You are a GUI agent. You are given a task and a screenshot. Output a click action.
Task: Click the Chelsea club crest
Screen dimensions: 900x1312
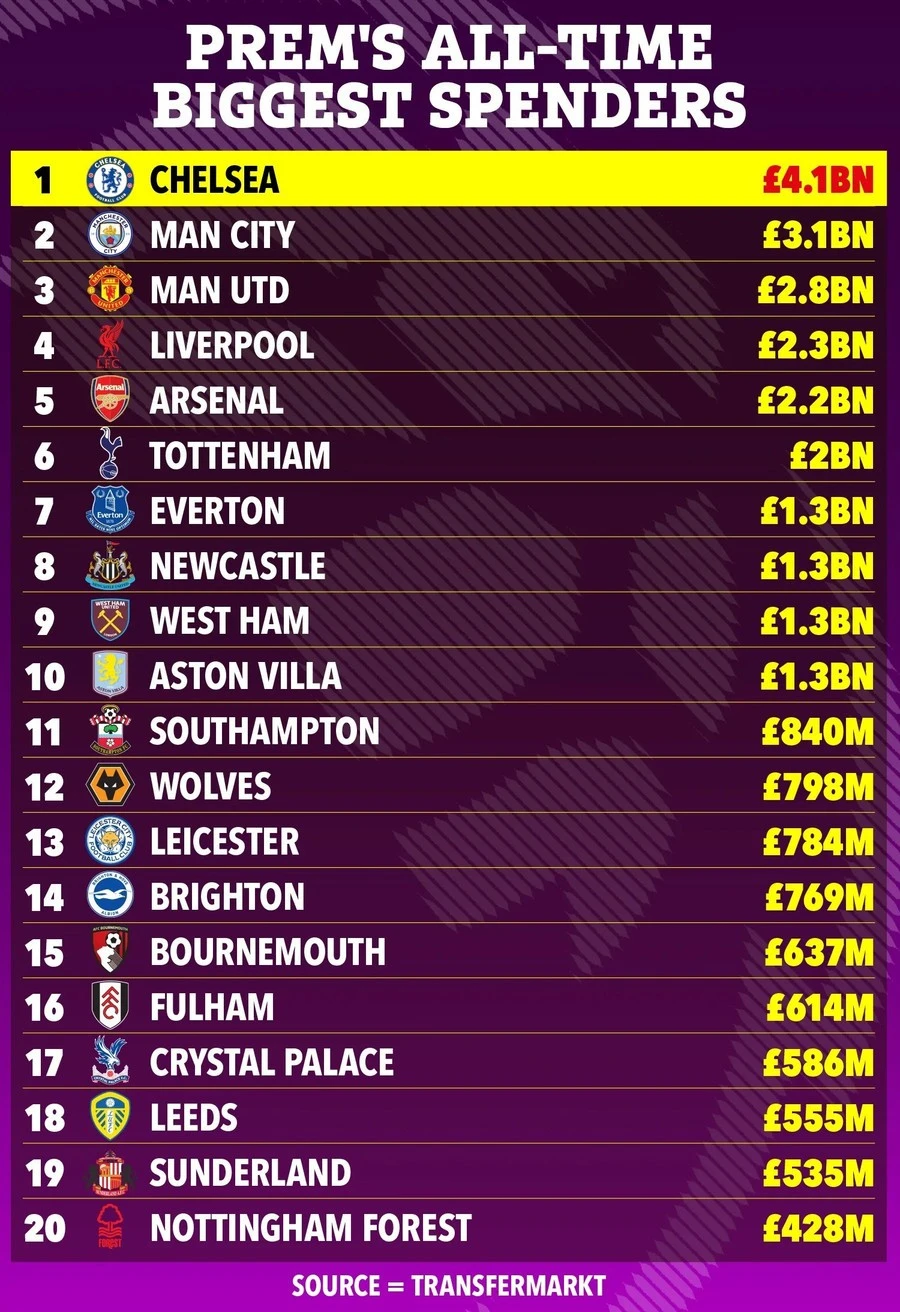[110, 180]
